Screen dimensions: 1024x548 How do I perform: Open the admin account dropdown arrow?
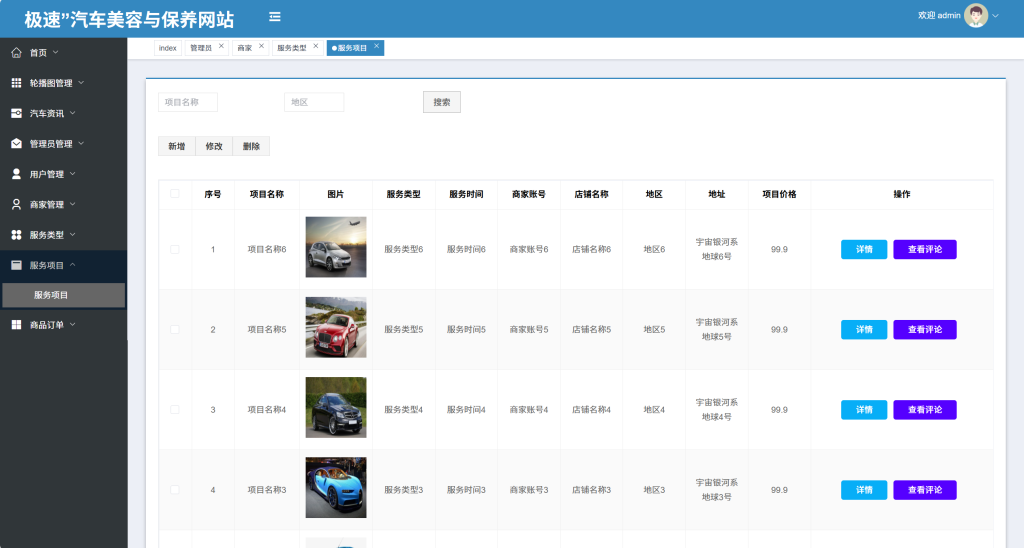995,16
